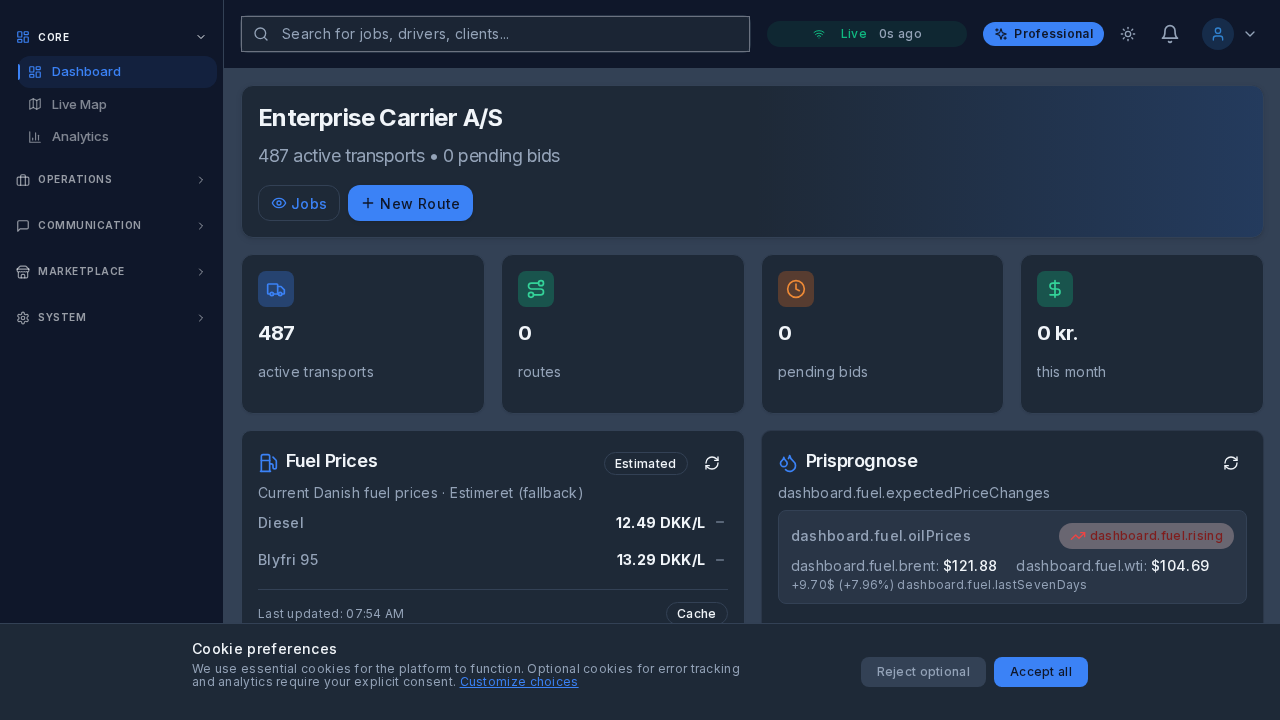Viewport: 1280px width, 720px height.
Task: Click the New Route button
Action: (410, 203)
